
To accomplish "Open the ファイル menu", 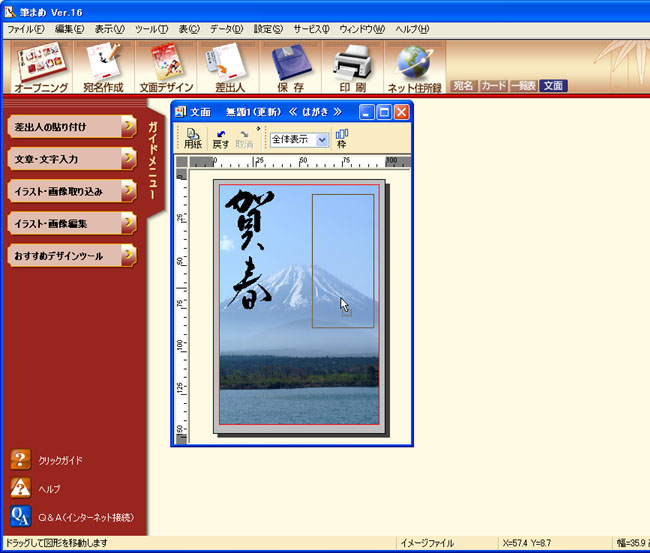I will point(25,29).
